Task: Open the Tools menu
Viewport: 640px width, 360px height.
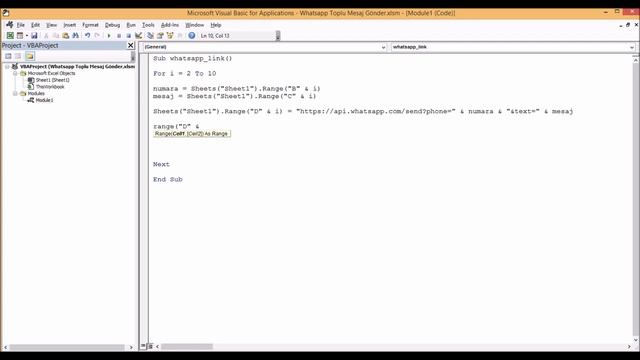Action: 148,25
